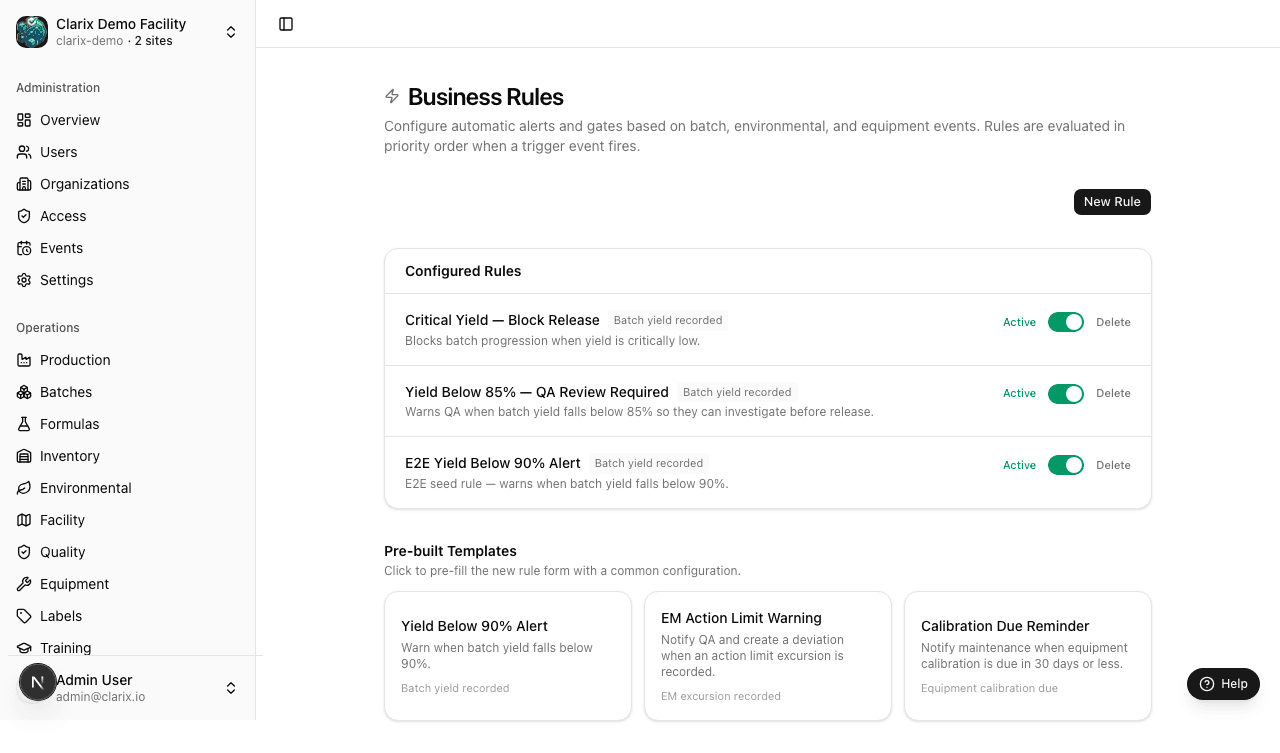Click the Batches cubes icon
Image resolution: width=1280 pixels, height=753 pixels.
[24, 392]
